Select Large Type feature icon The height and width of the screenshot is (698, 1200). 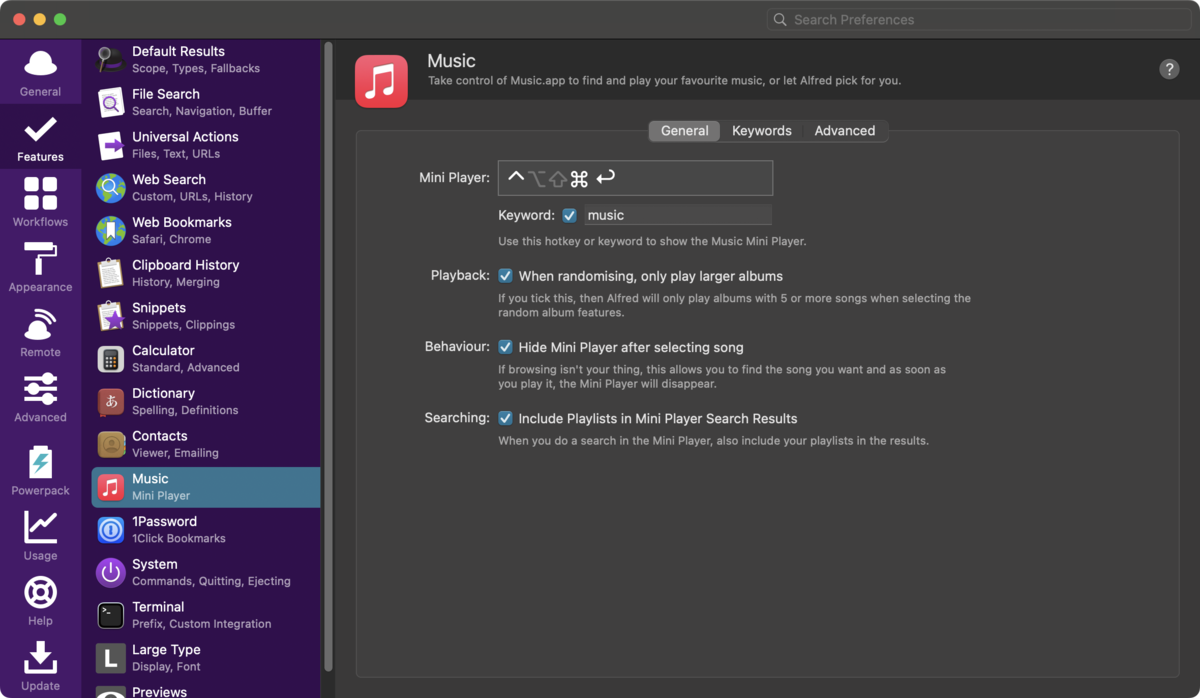[x=110, y=658]
